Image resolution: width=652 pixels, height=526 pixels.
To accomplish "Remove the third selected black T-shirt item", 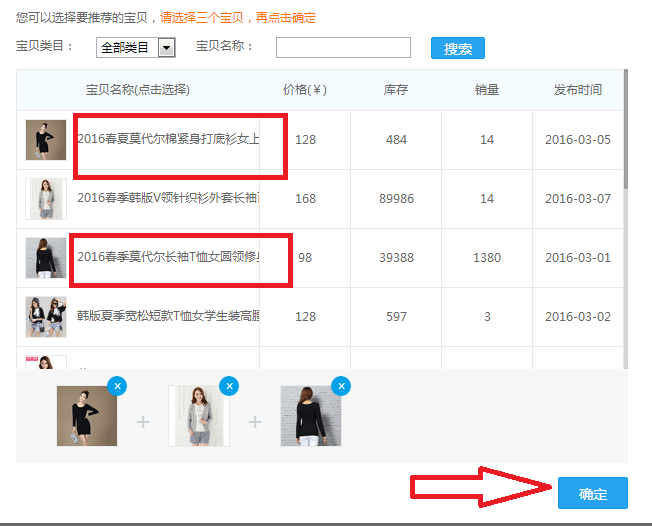I will [x=341, y=386].
